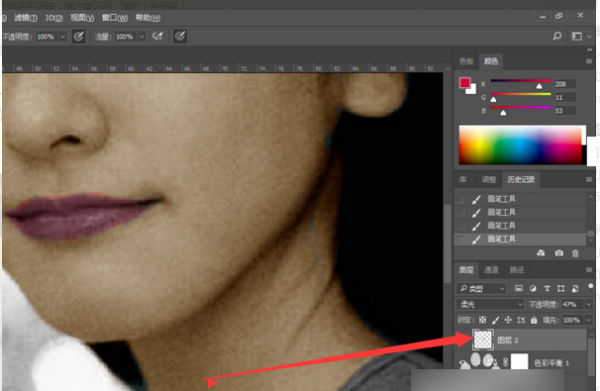Toggle history brush source box of first state
Viewport: 600px width, 391px height.
[x=461, y=199]
